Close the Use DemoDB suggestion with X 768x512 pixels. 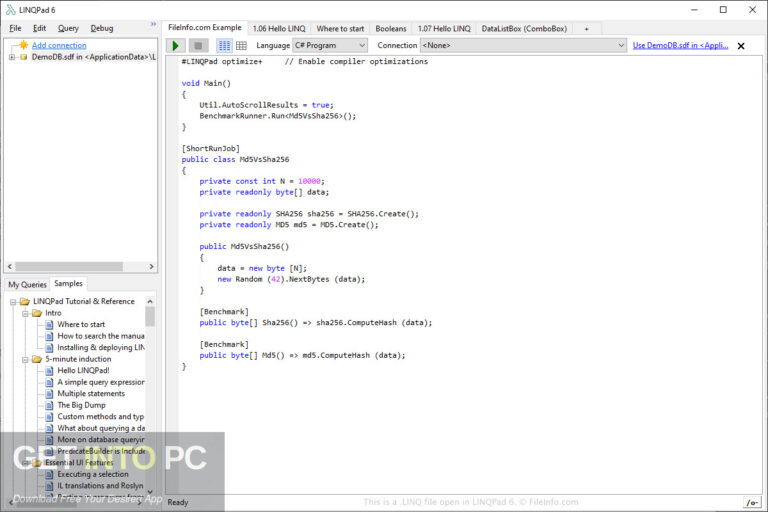coord(741,46)
